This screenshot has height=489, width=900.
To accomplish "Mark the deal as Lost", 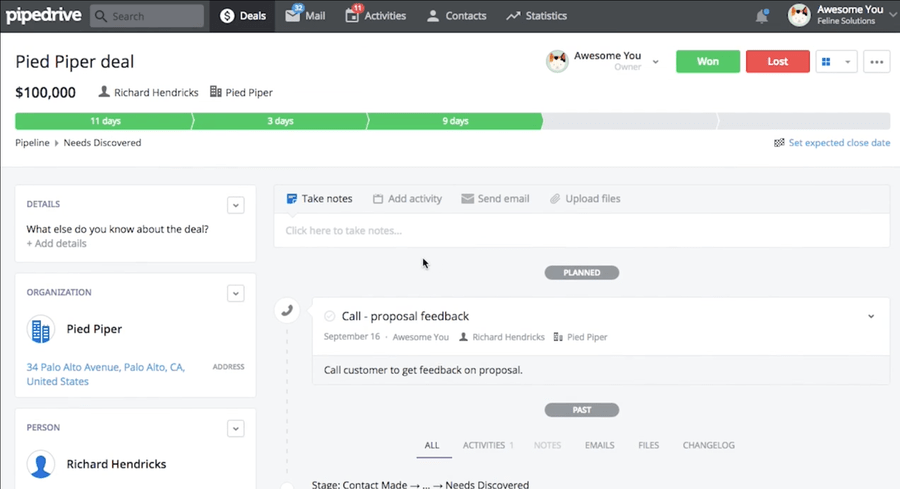I will click(x=778, y=61).
